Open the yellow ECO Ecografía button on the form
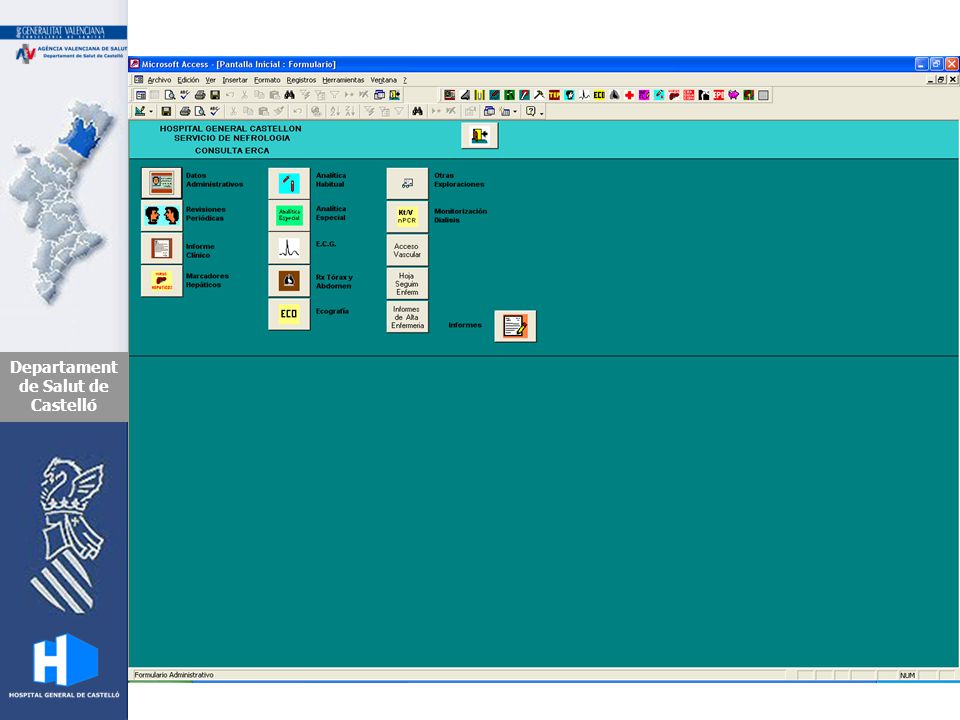Screen dimensions: 960x720 click(x=289, y=314)
